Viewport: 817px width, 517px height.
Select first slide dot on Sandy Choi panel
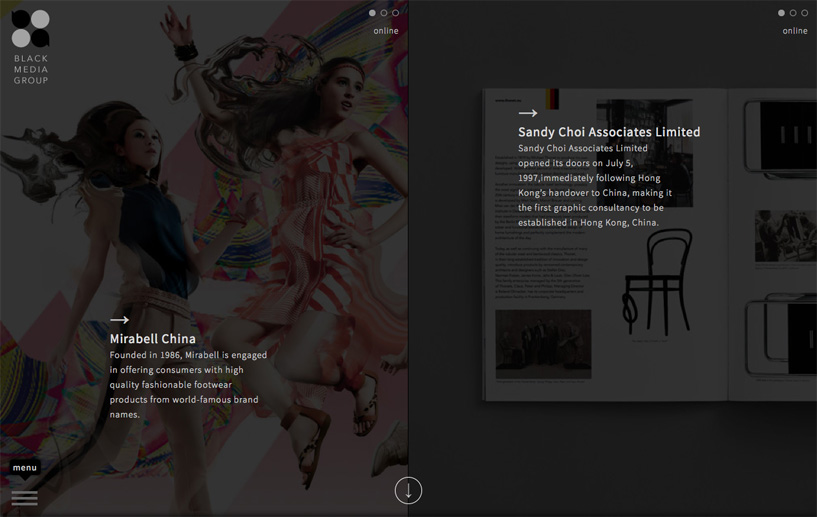pos(781,13)
